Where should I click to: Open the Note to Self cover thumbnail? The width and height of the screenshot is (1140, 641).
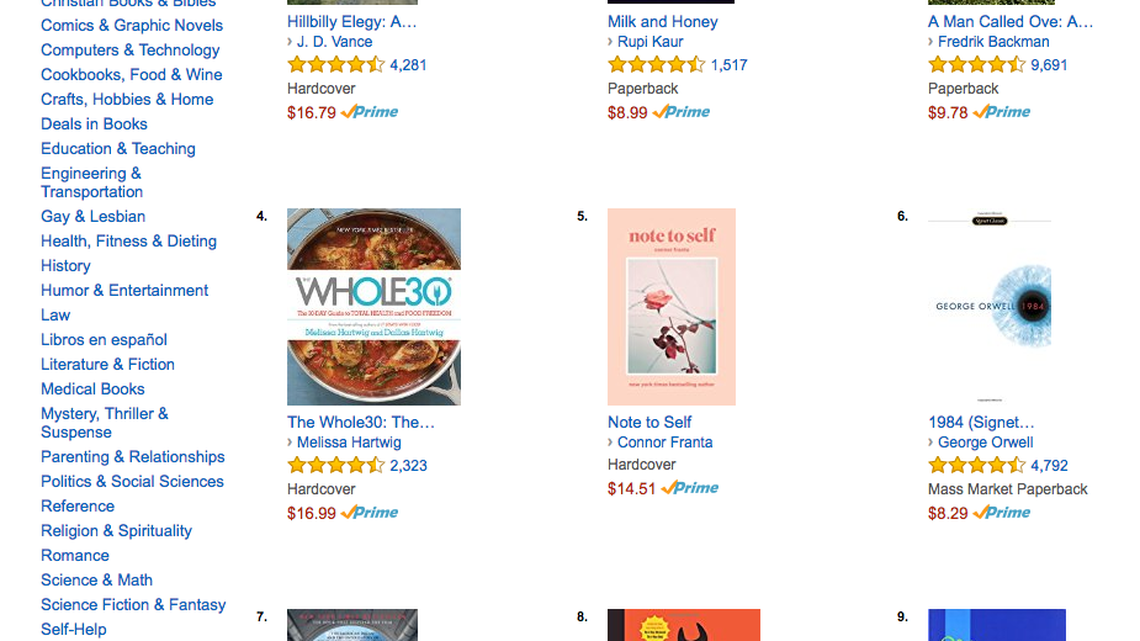[x=671, y=306]
